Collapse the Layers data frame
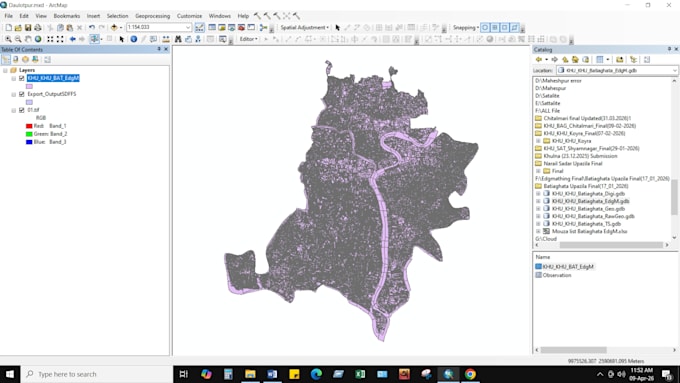Screen dimensions: 680x383 [x=5, y=70]
